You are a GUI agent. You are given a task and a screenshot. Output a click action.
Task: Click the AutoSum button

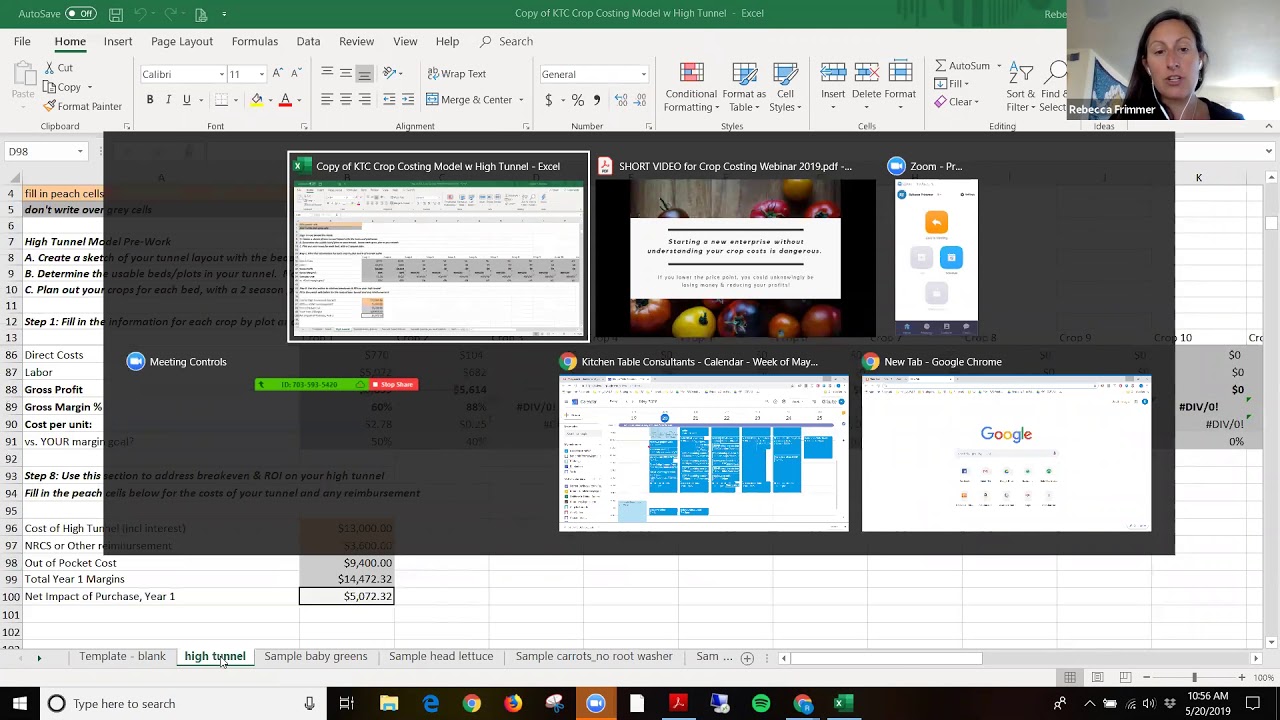(x=963, y=66)
